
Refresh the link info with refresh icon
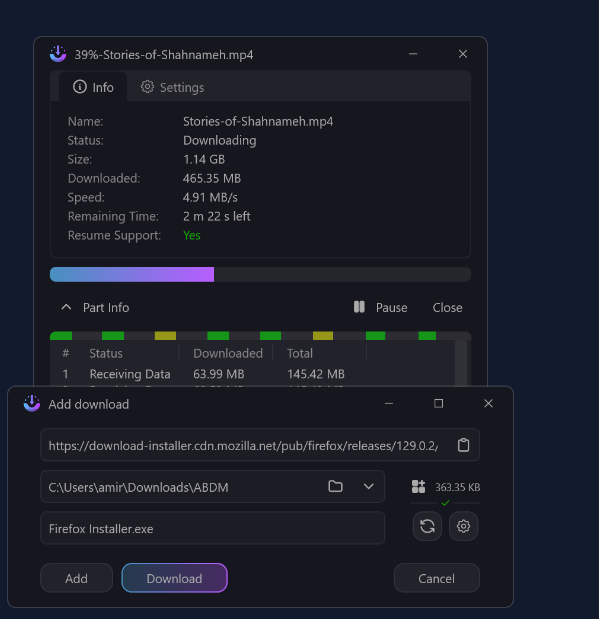pos(427,526)
